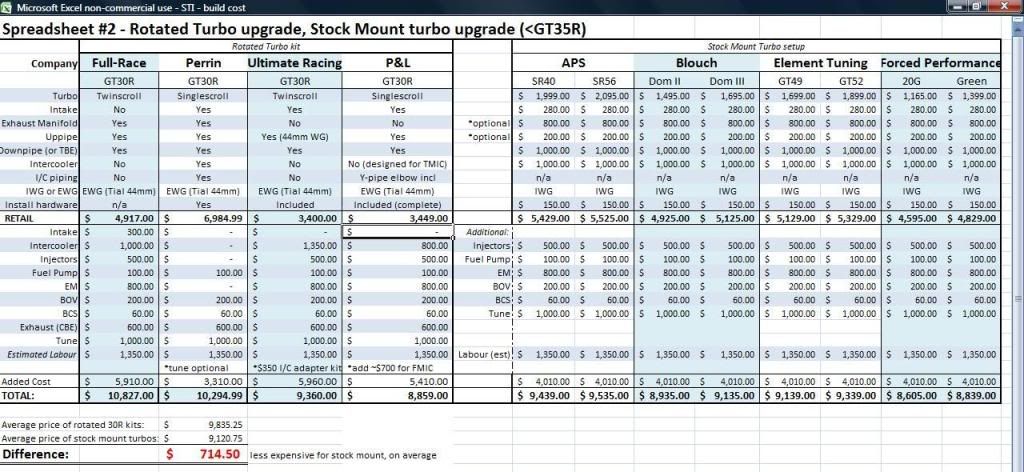Select Perrin total 10,294.99
1024x472 pixels.
[x=203, y=396]
